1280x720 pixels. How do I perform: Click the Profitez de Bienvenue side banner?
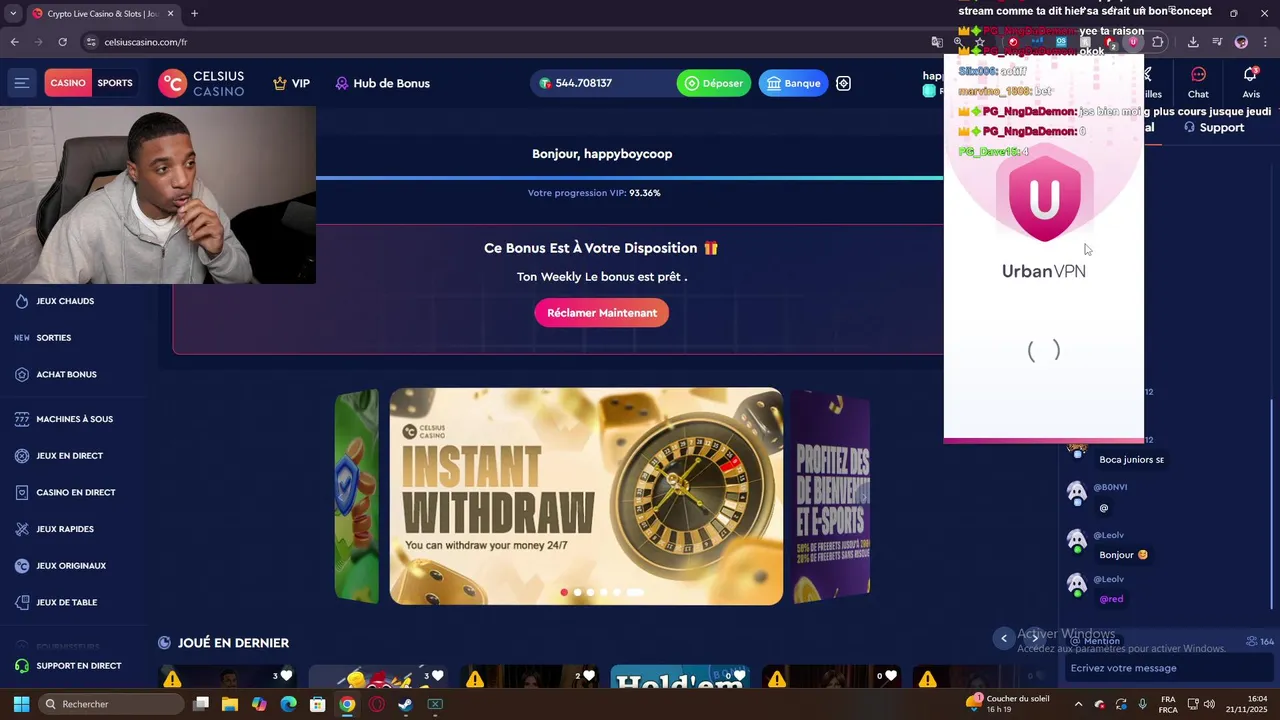tap(831, 496)
